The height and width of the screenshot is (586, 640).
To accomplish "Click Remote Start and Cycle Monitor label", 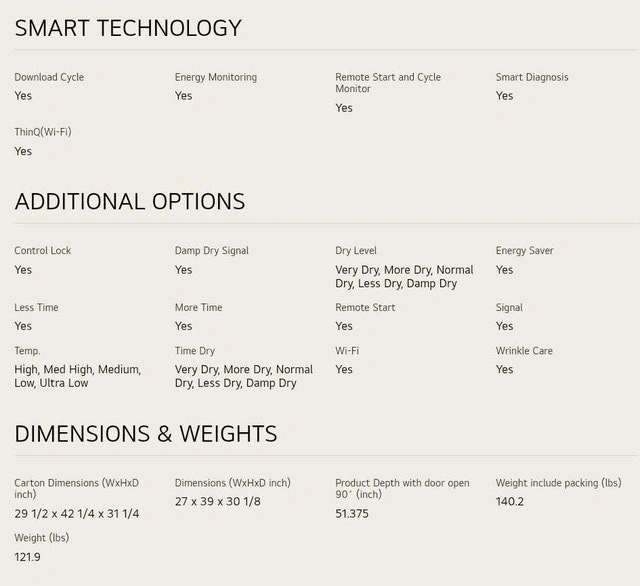I will click(x=388, y=83).
